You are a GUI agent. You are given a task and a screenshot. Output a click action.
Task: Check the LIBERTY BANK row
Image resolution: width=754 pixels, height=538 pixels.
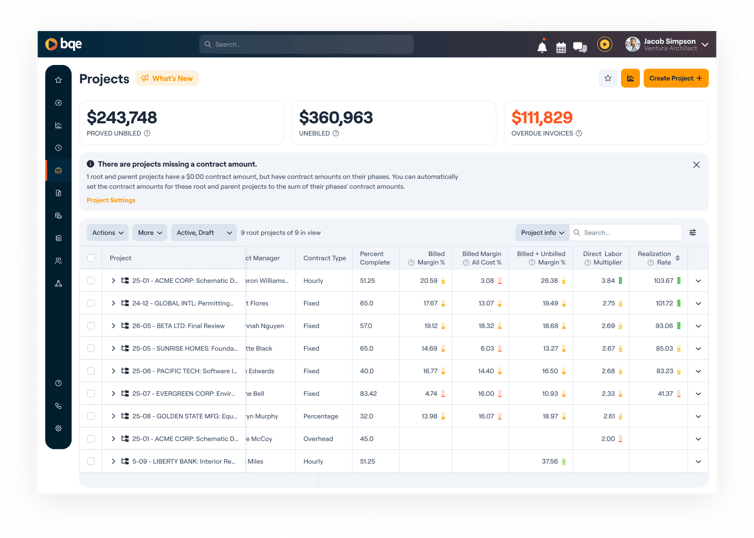click(x=91, y=462)
